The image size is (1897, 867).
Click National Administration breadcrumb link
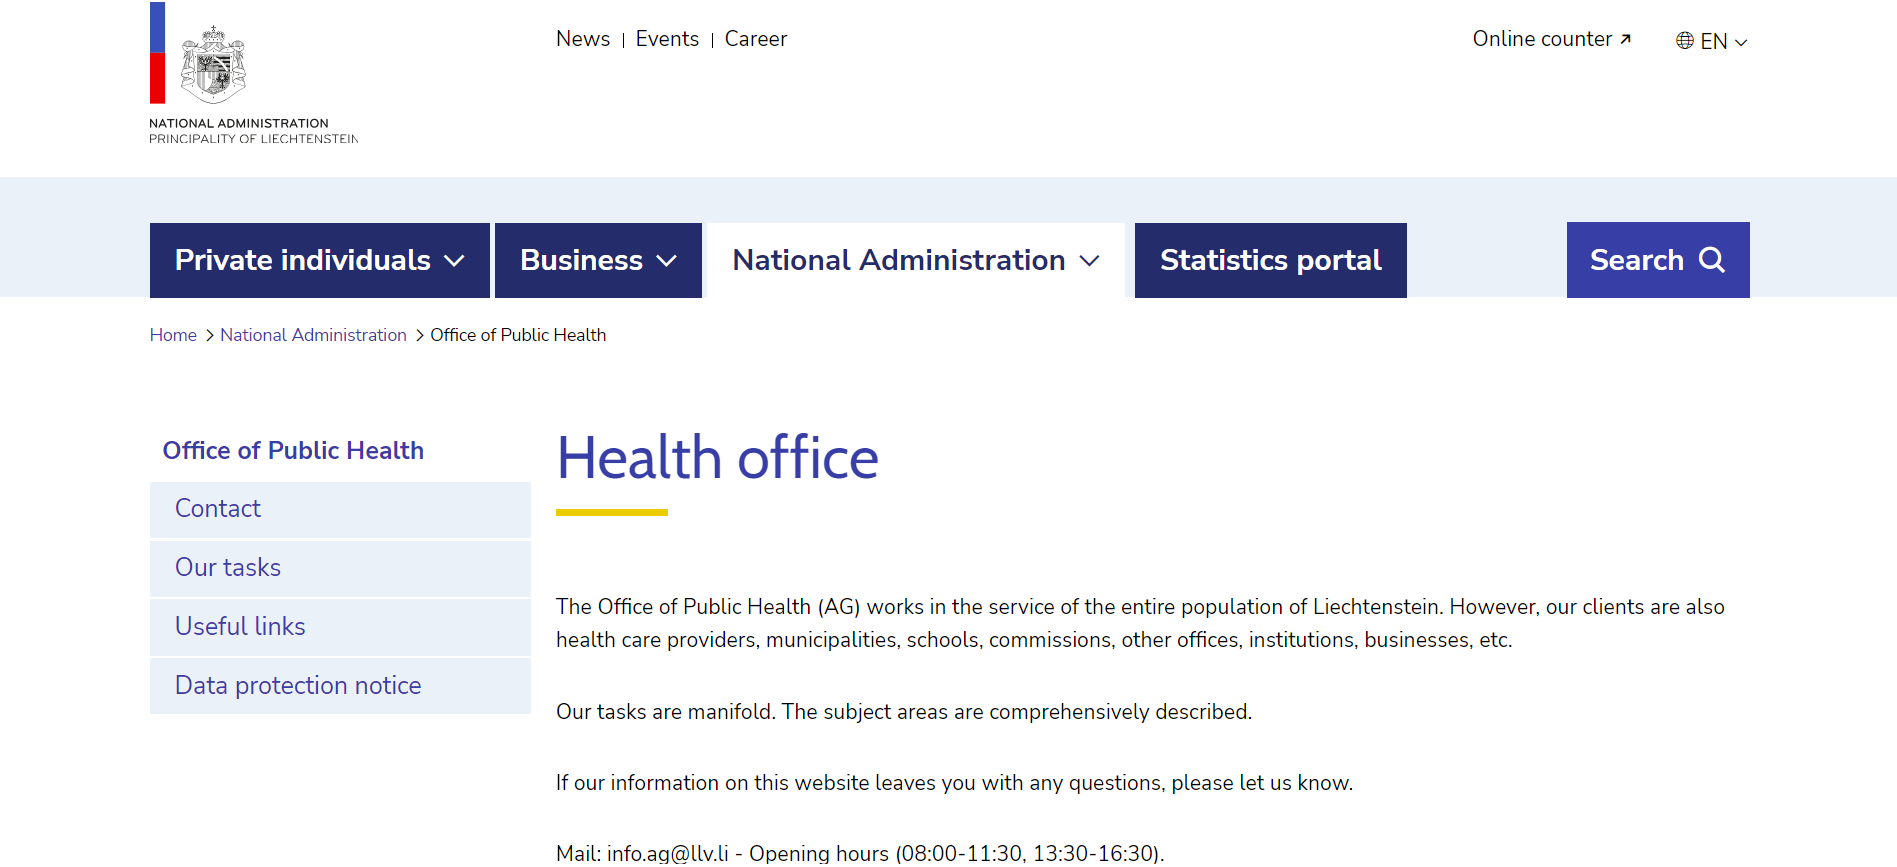click(313, 335)
